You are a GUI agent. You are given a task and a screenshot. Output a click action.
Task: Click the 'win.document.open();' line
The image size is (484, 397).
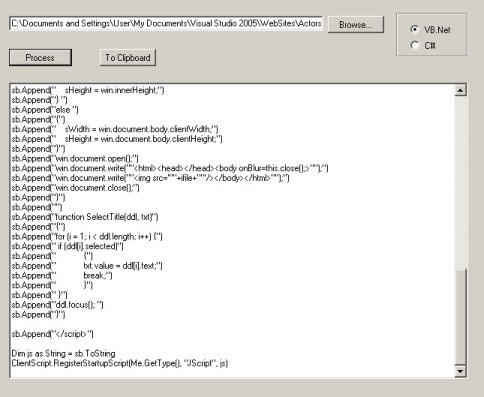[75, 158]
